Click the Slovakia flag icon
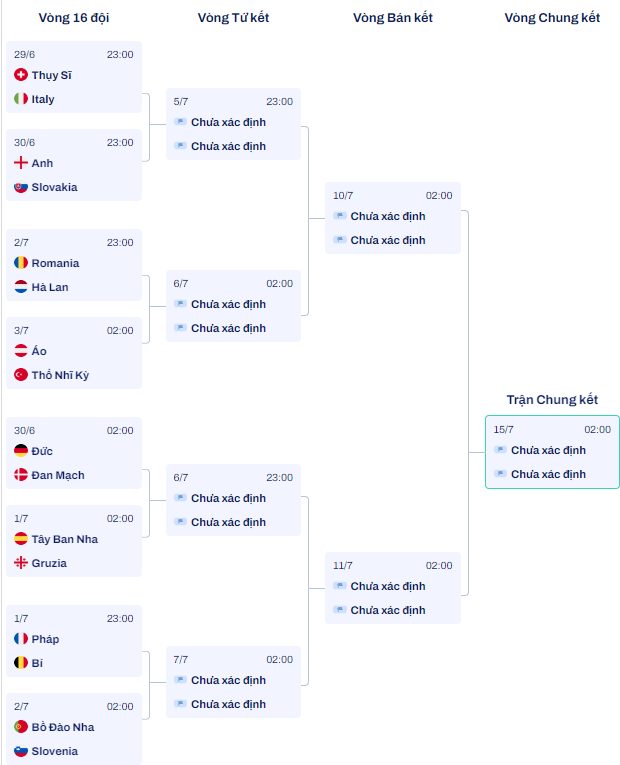 (x=20, y=187)
